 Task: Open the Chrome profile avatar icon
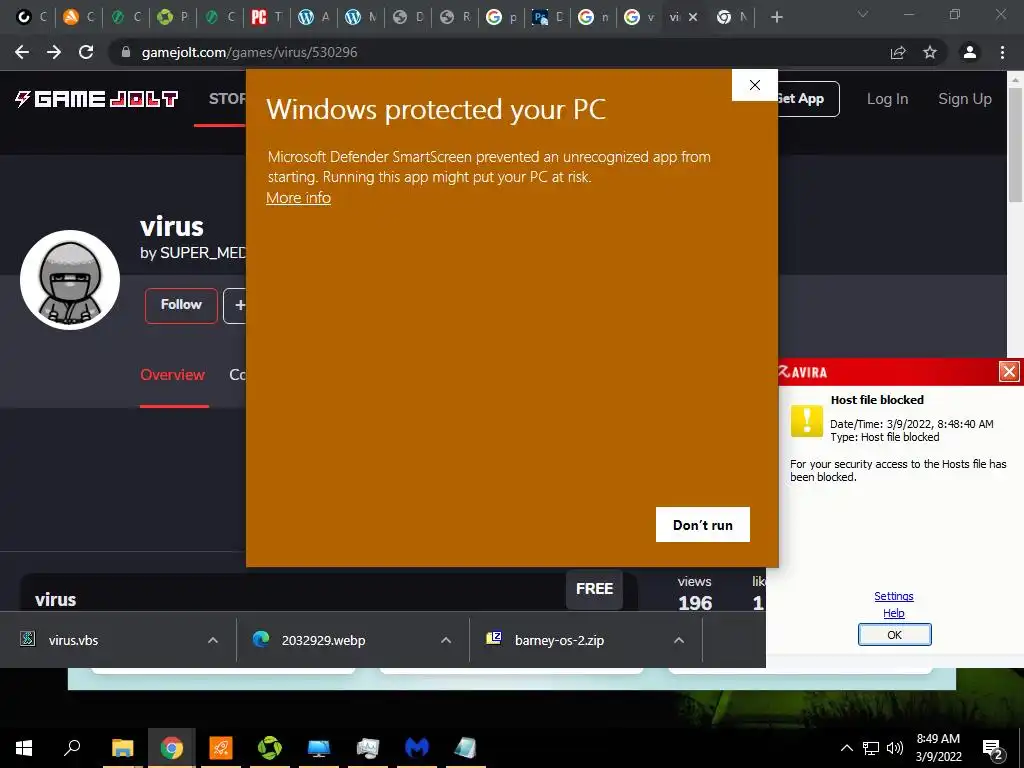(970, 52)
